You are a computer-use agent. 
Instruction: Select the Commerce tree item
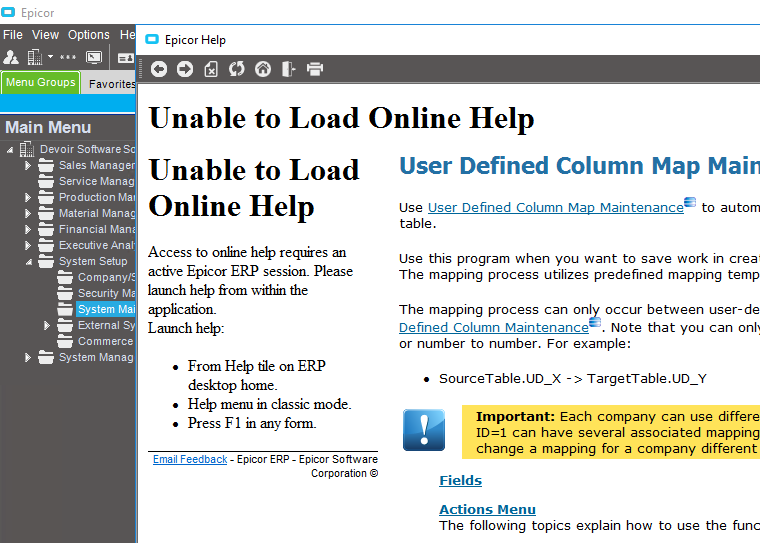click(106, 341)
